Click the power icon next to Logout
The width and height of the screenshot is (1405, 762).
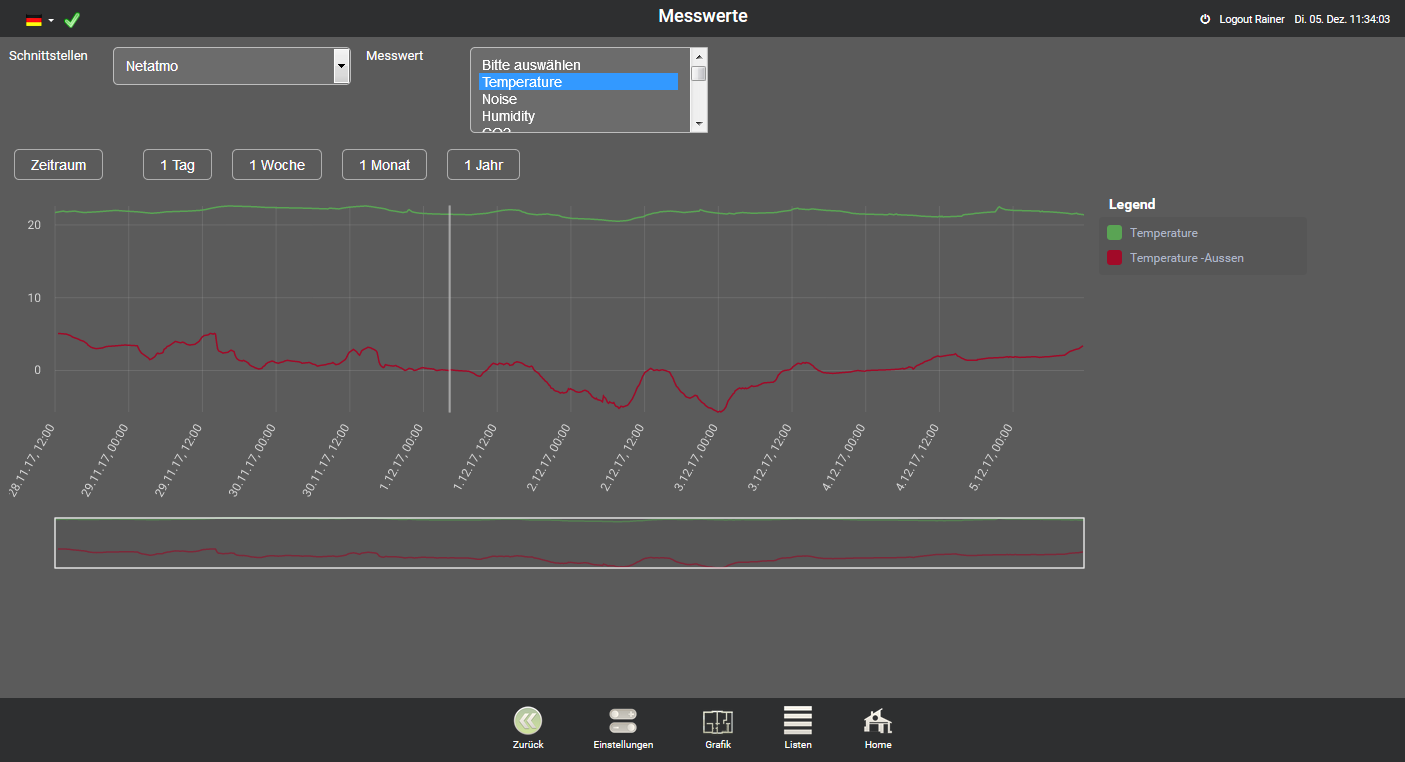pos(1205,19)
